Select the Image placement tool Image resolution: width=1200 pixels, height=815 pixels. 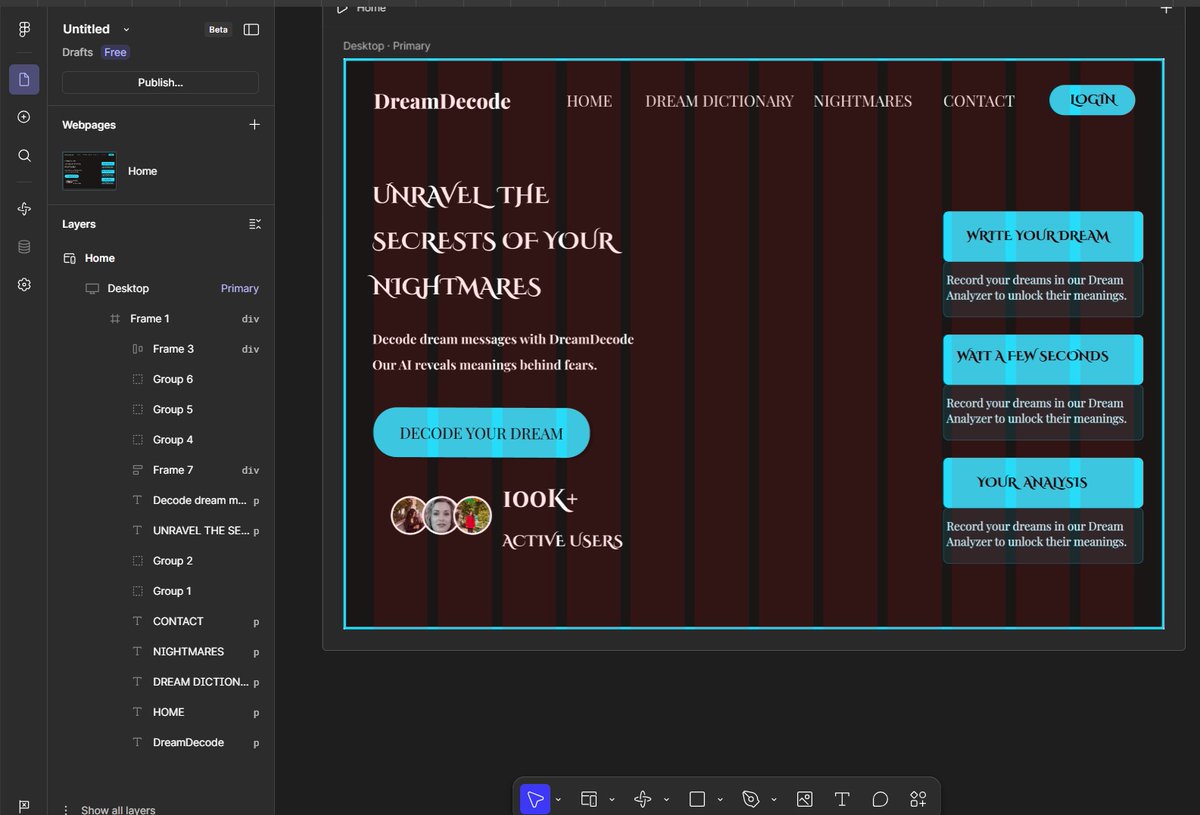point(804,799)
